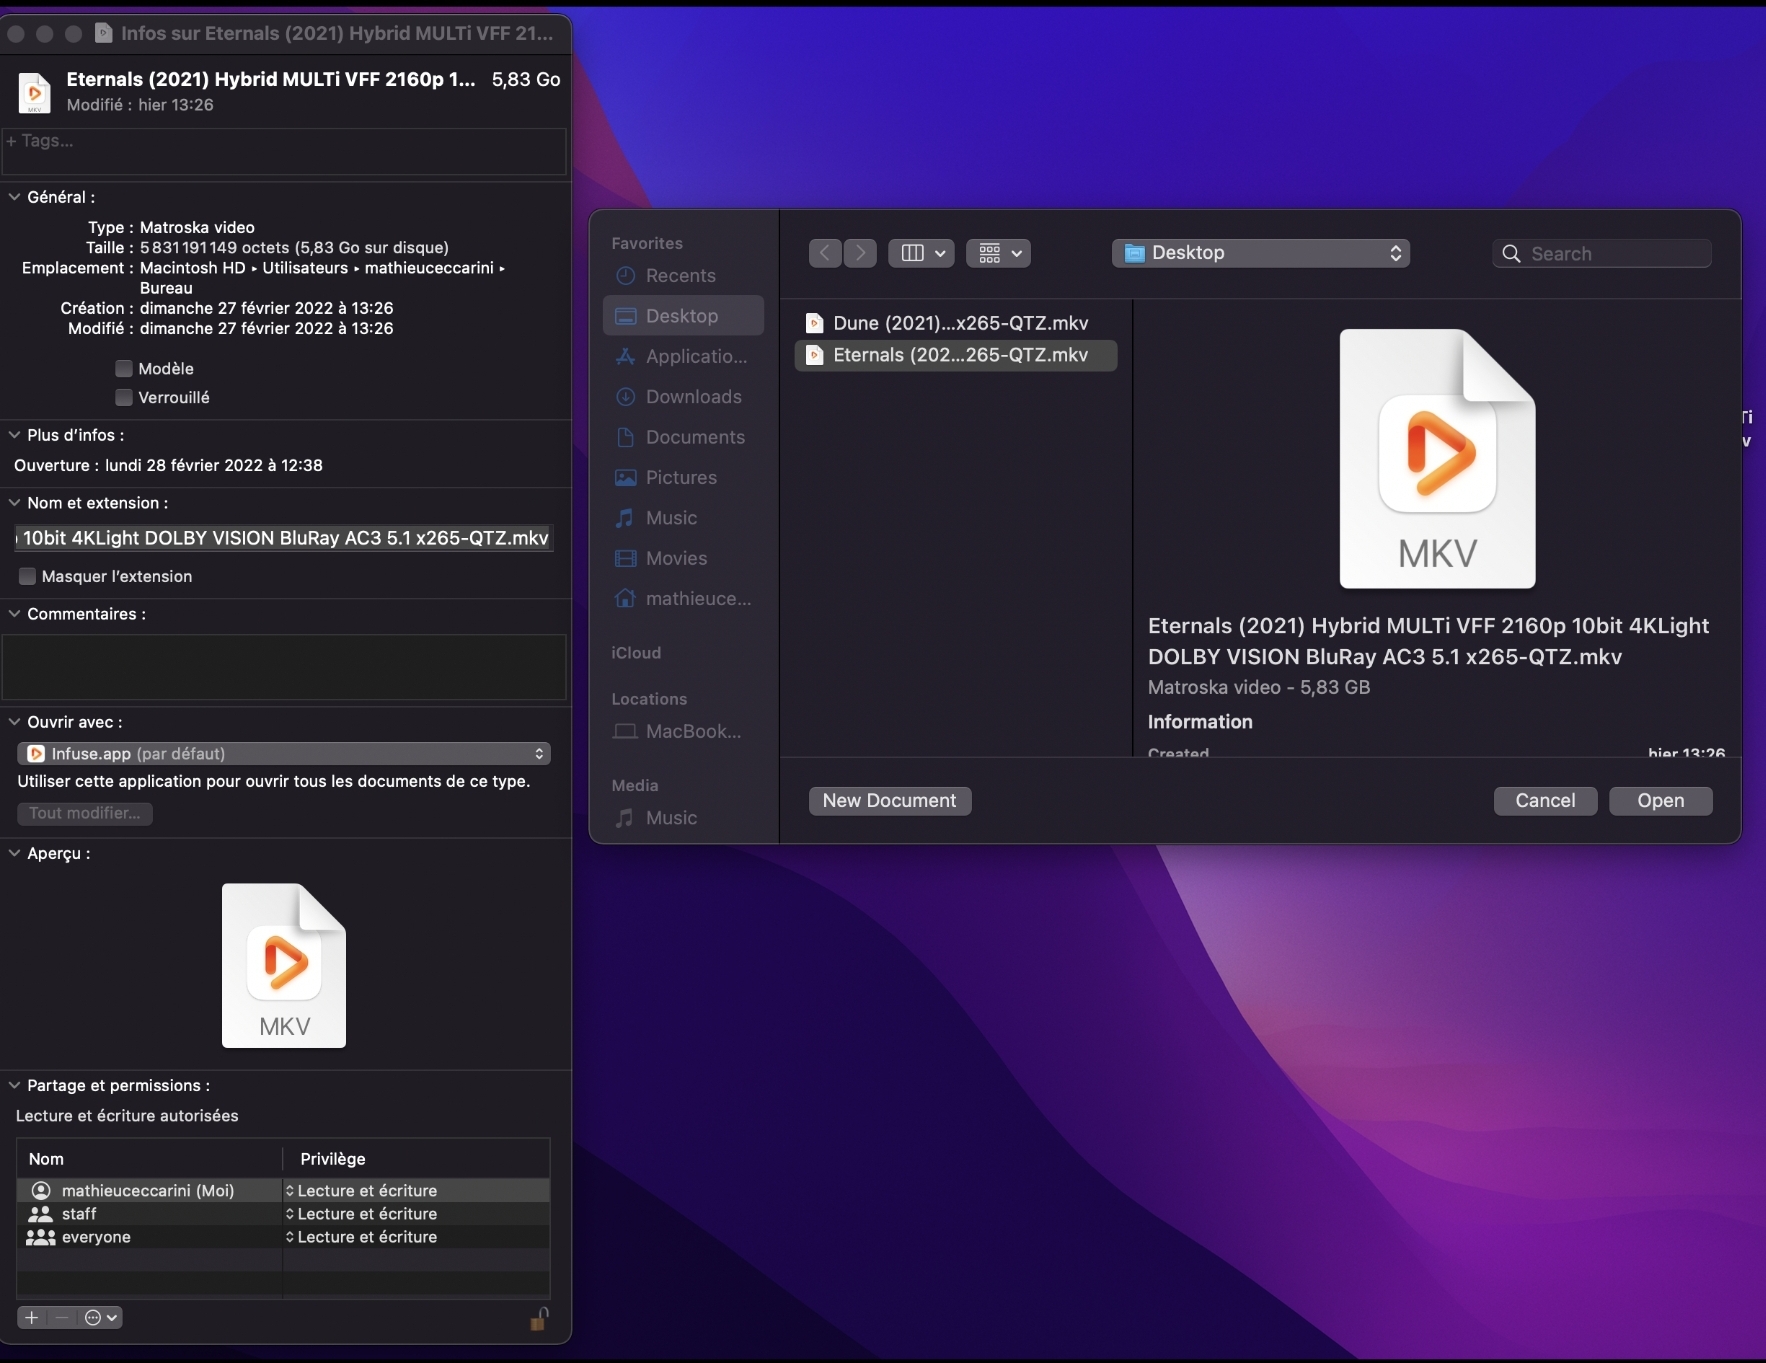
Task: Open the permissions action menu
Action: (101, 1317)
